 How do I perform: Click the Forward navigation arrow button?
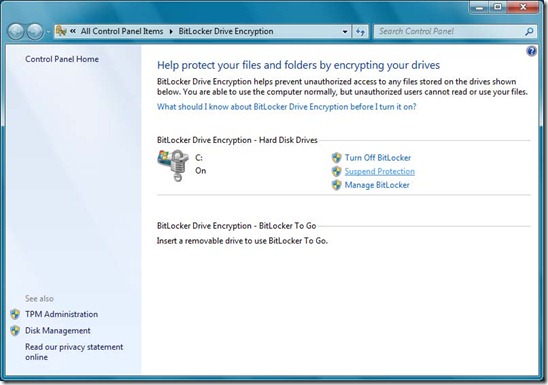pyautogui.click(x=35, y=31)
